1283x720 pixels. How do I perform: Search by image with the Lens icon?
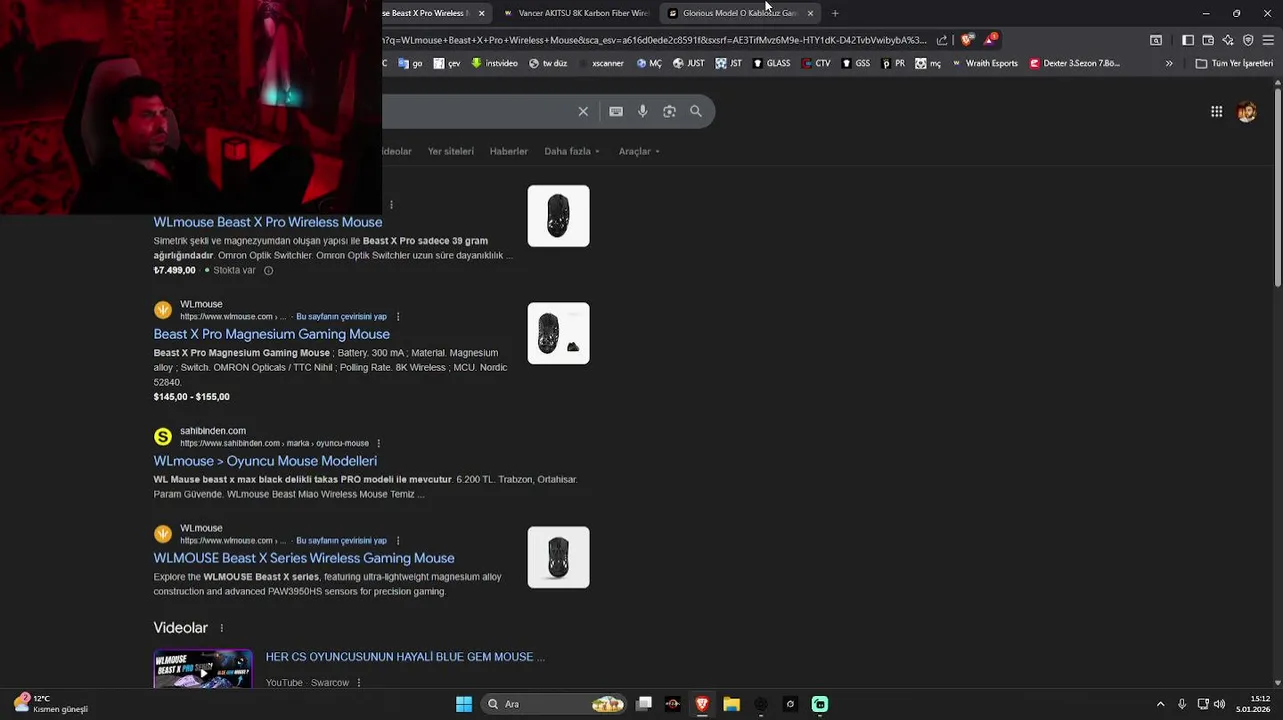[669, 111]
